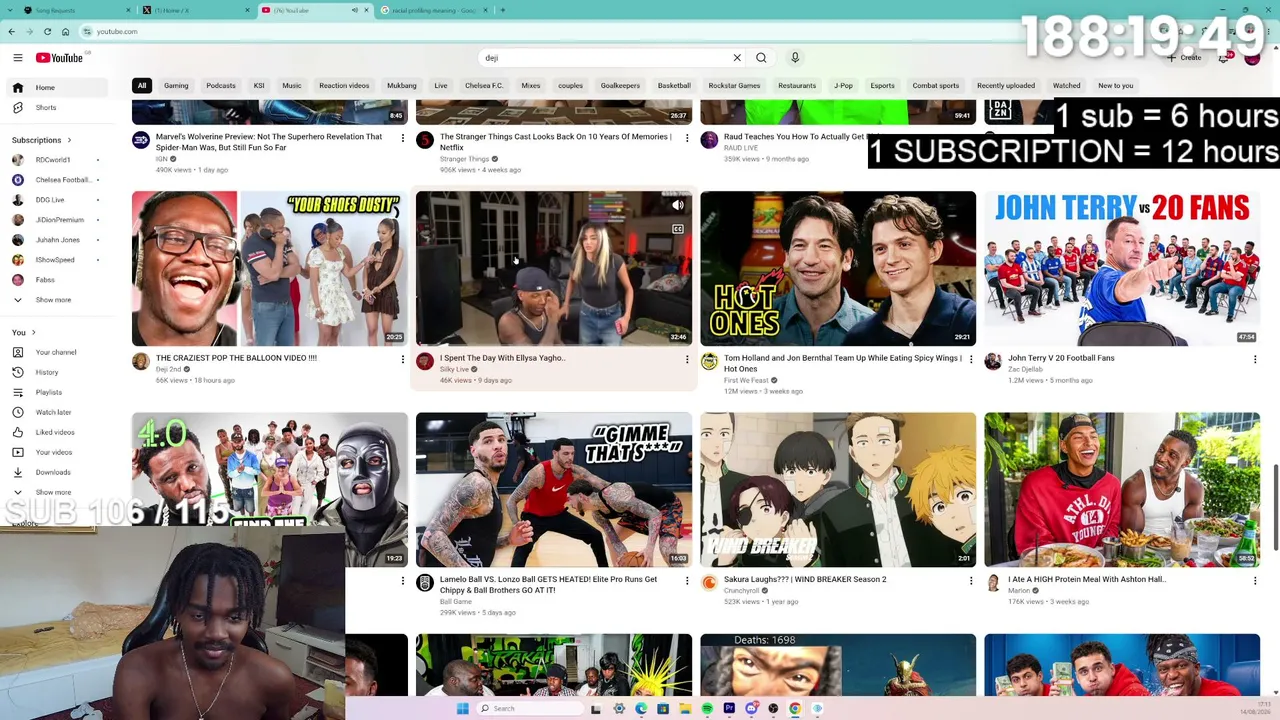Open options for Sakura Laughs video
1280x720 pixels.
coord(971,580)
